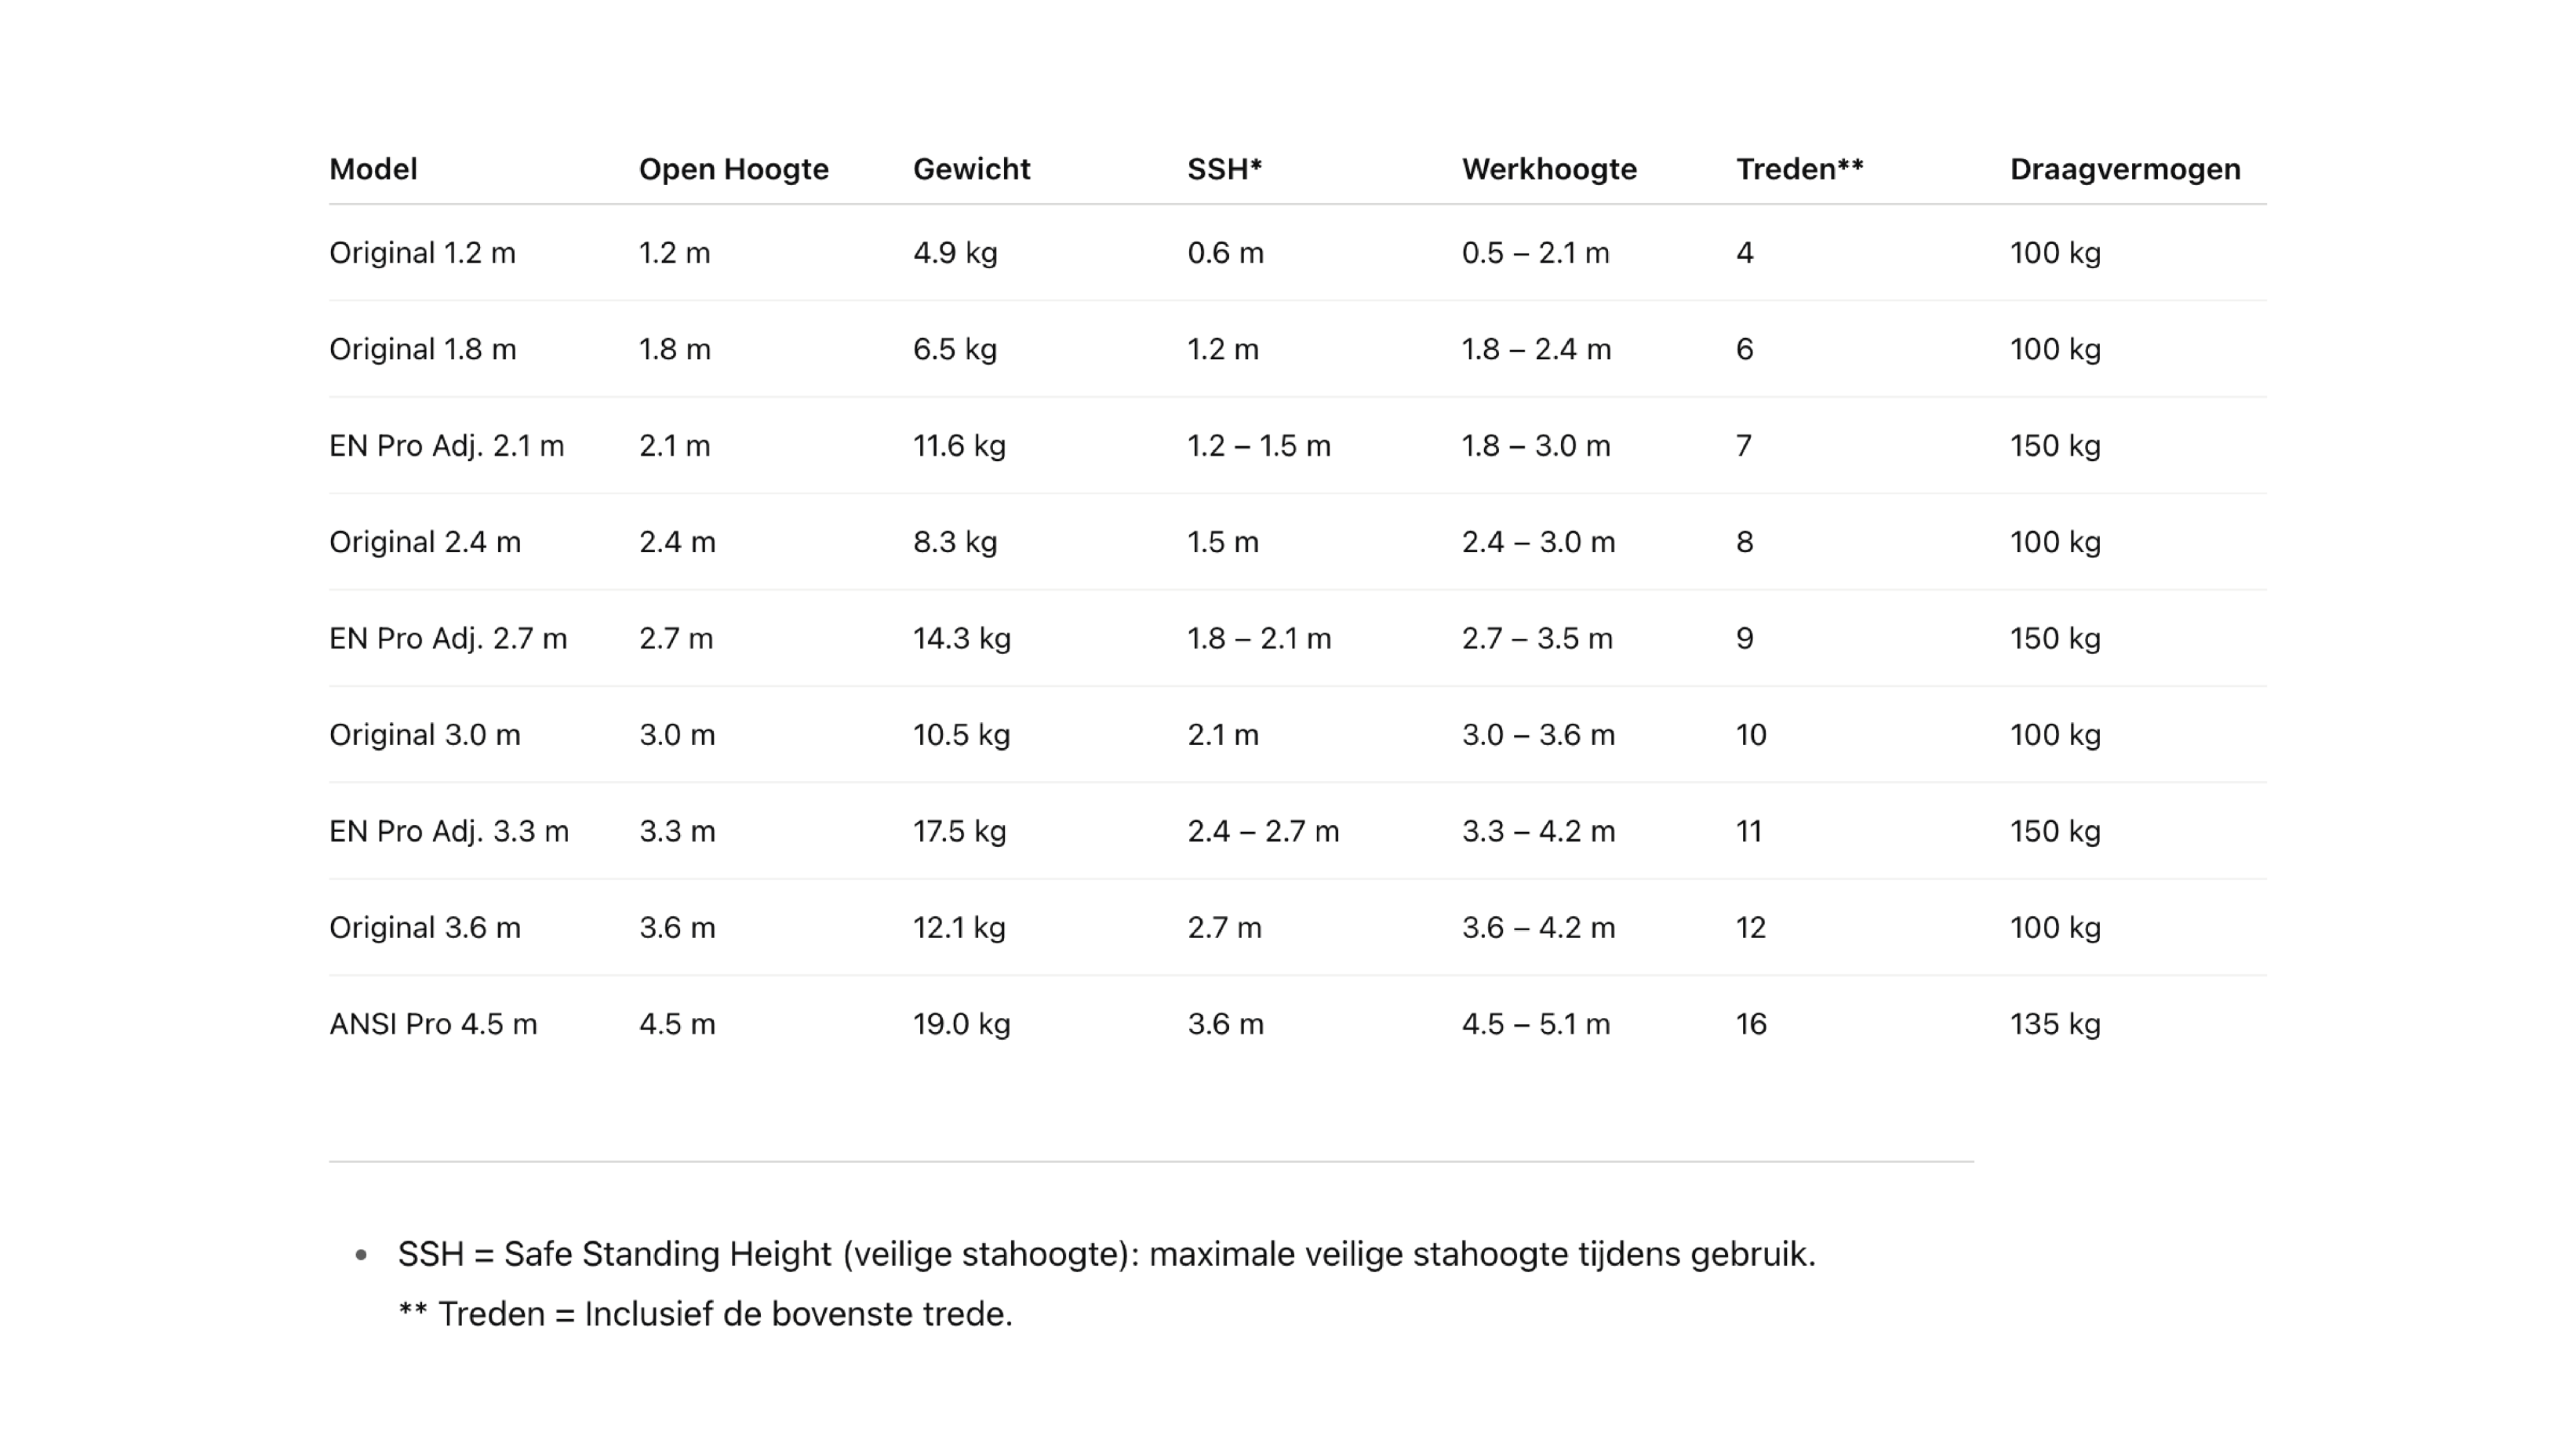Viewport: 2576px width, 1454px height.
Task: Select the Original 1.2 m model cell
Action: point(422,253)
